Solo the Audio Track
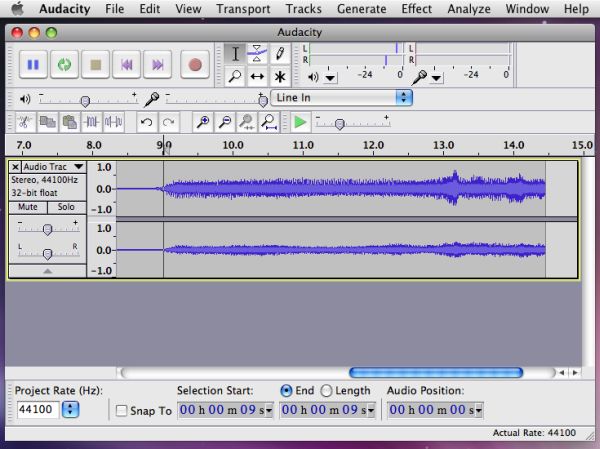This screenshot has height=449, width=600. pos(66,207)
